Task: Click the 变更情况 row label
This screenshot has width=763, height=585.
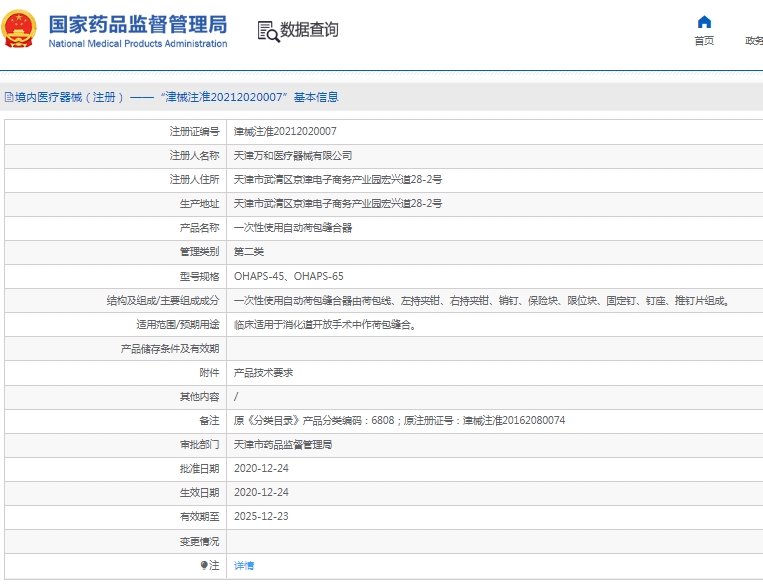Action: [x=200, y=541]
